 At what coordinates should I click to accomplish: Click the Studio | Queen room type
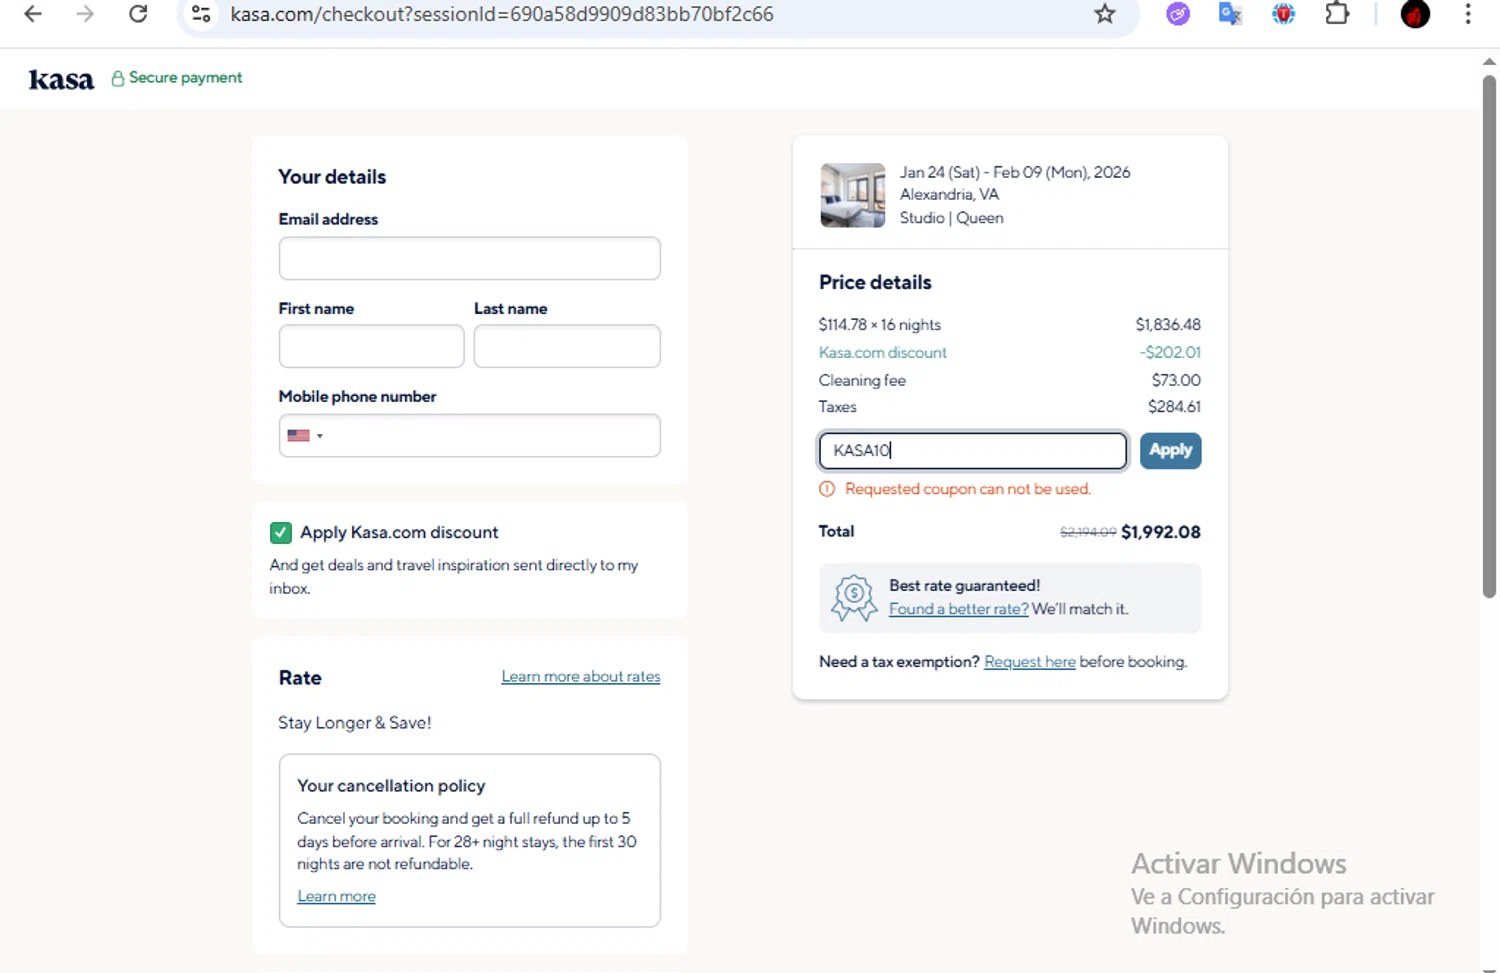pyautogui.click(x=951, y=218)
